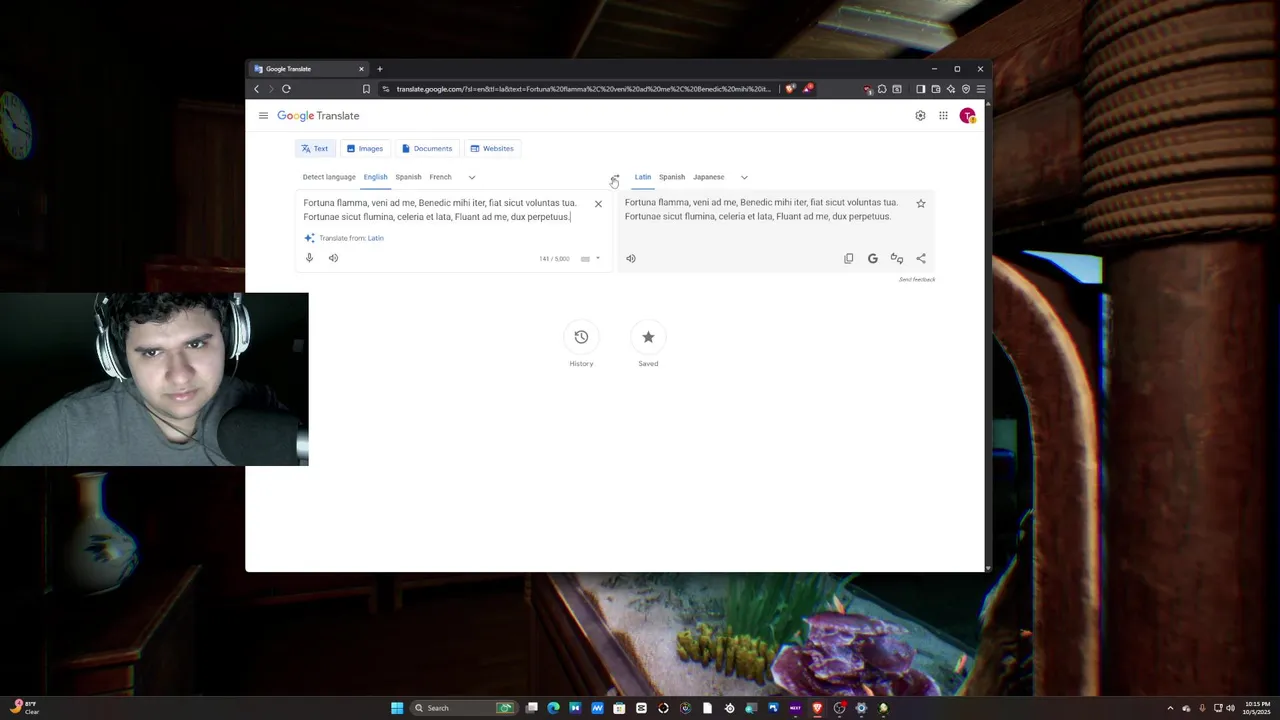The image size is (1280, 720).
Task: Listen to the source text
Action: pos(333,258)
